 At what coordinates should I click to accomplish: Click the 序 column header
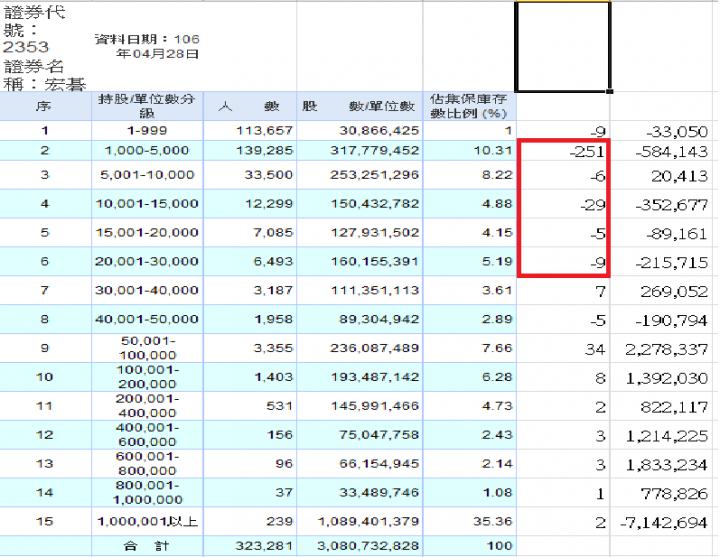click(46, 106)
